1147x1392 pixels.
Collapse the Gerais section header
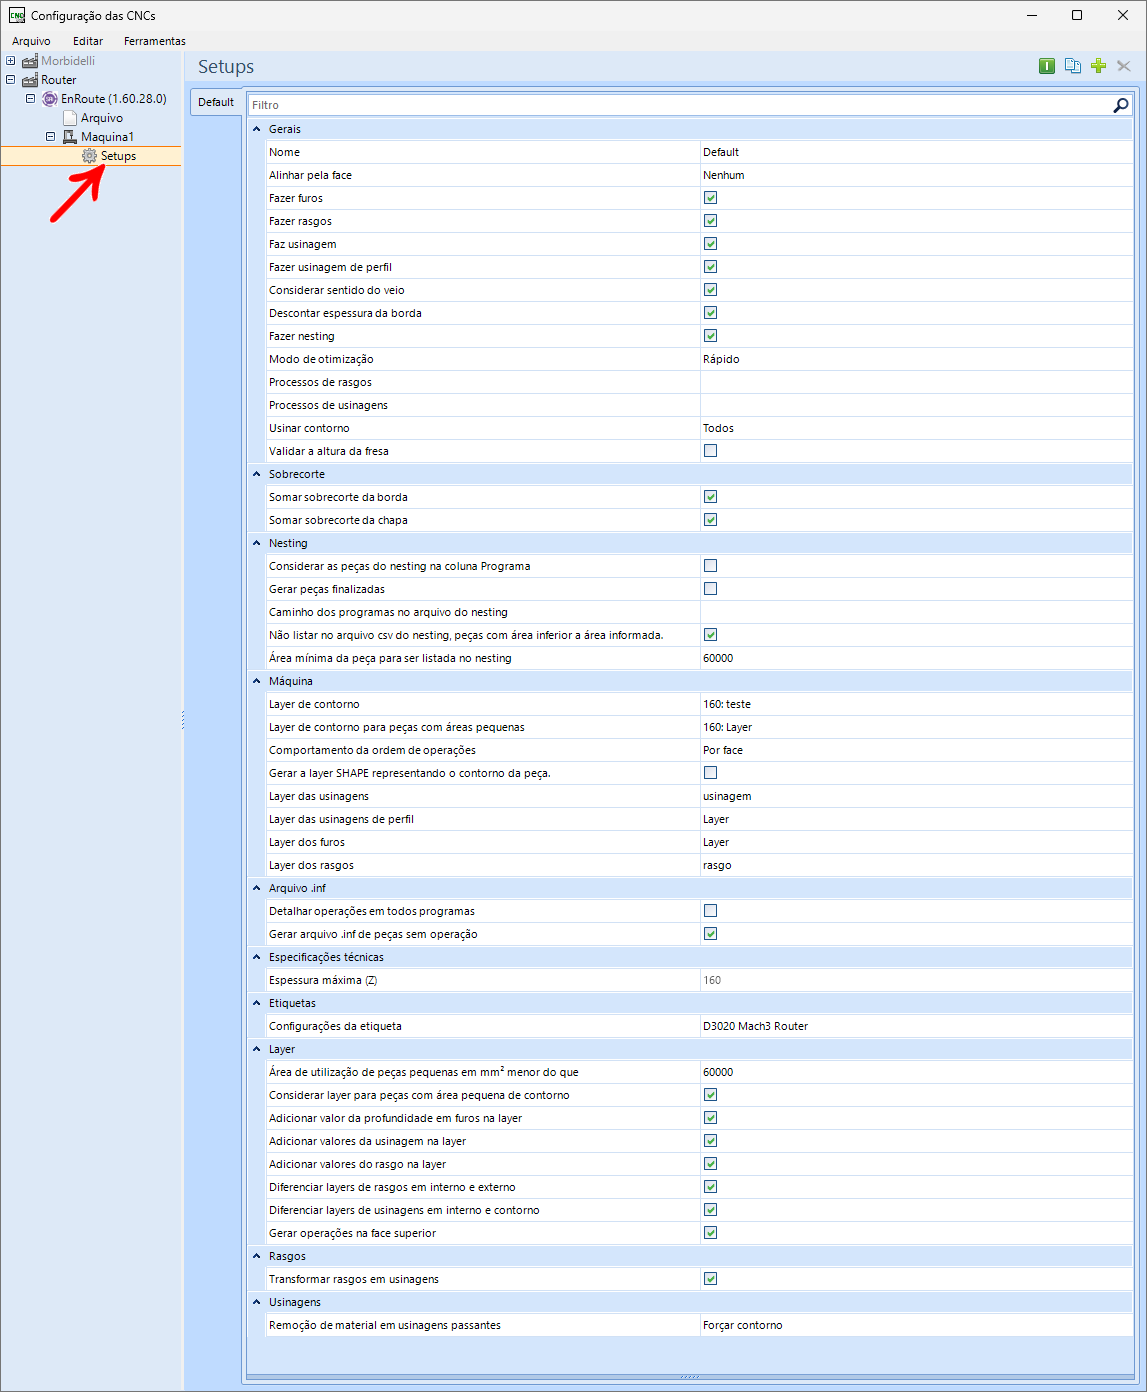(257, 128)
